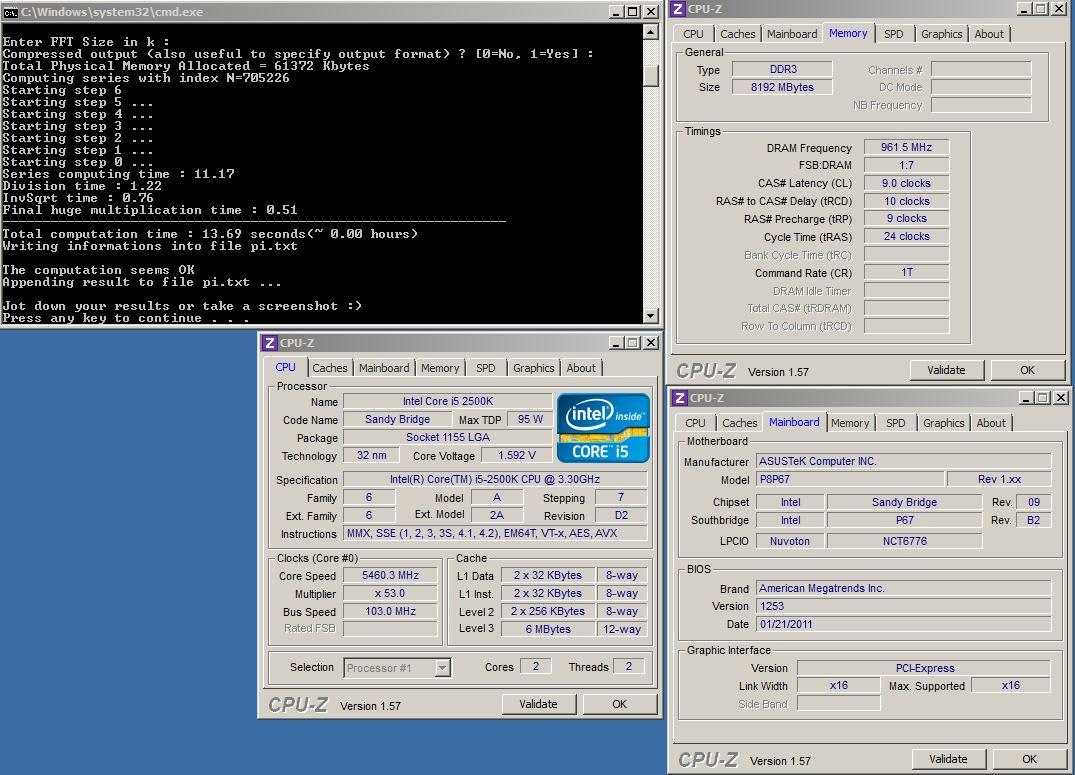Viewport: 1075px width, 775px height.
Task: Open Graphics tab in CPU window
Action: click(533, 368)
